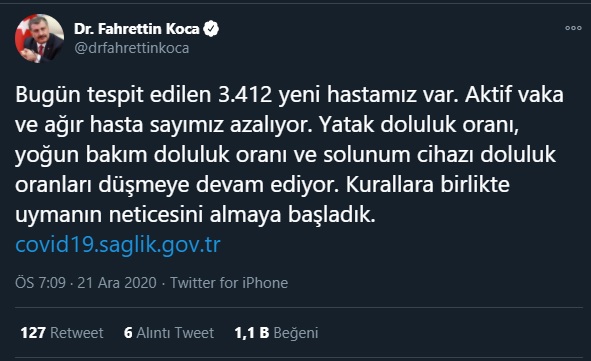Image resolution: width=591 pixels, height=361 pixels.
Task: Click the blue verified badge icon
Action: (211, 29)
